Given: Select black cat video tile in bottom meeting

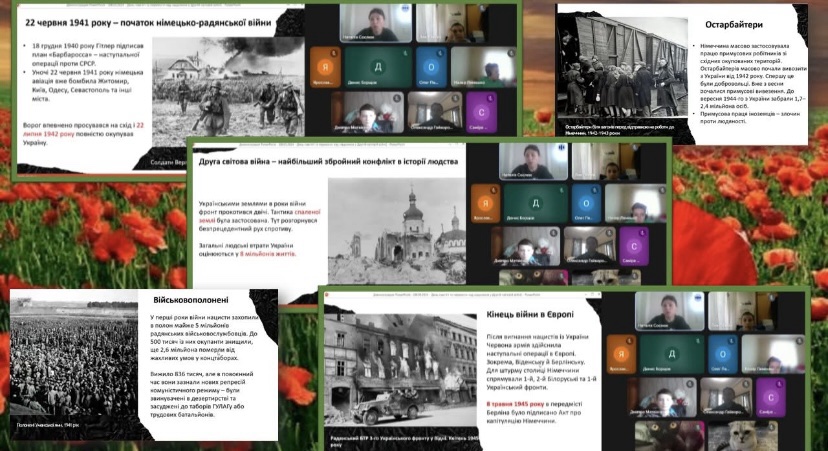Looking at the screenshot, I should coord(670,436).
